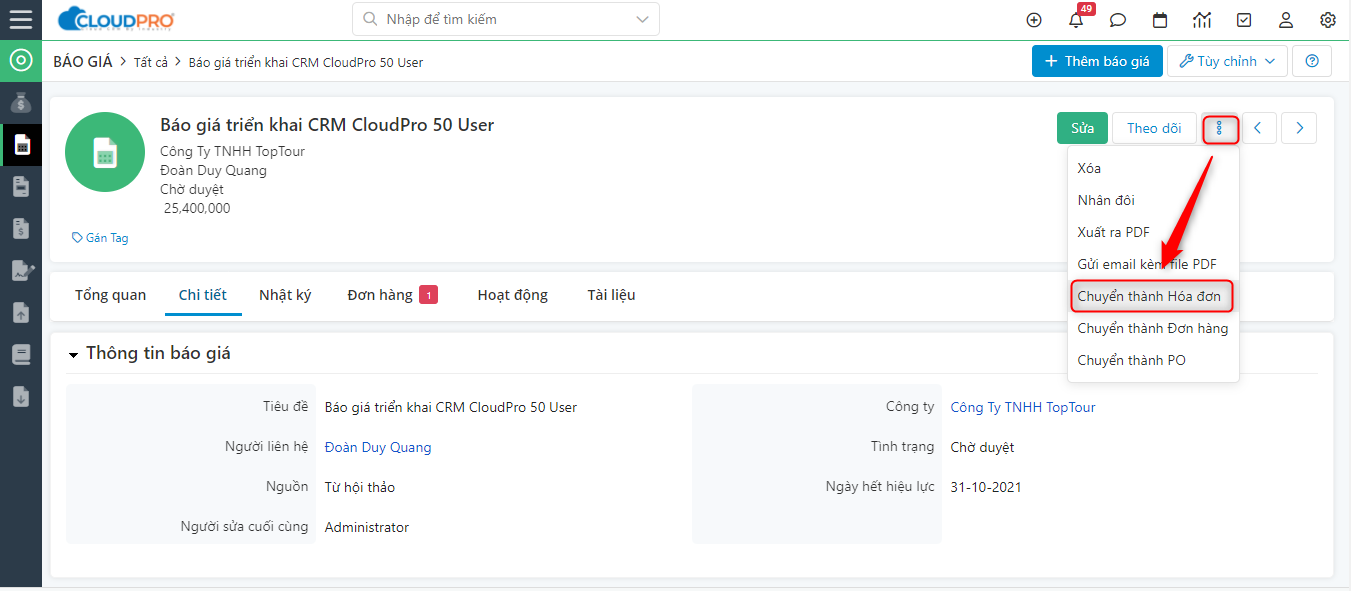
Task: Open Công Ty TNHH TopTour company link
Action: (1023, 407)
